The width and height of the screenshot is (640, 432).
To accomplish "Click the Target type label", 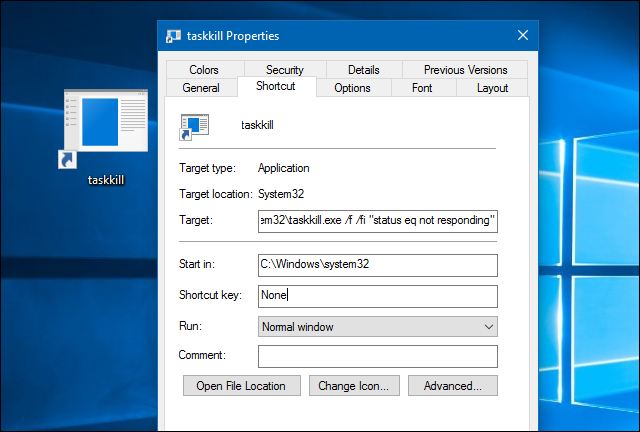I will point(207,168).
